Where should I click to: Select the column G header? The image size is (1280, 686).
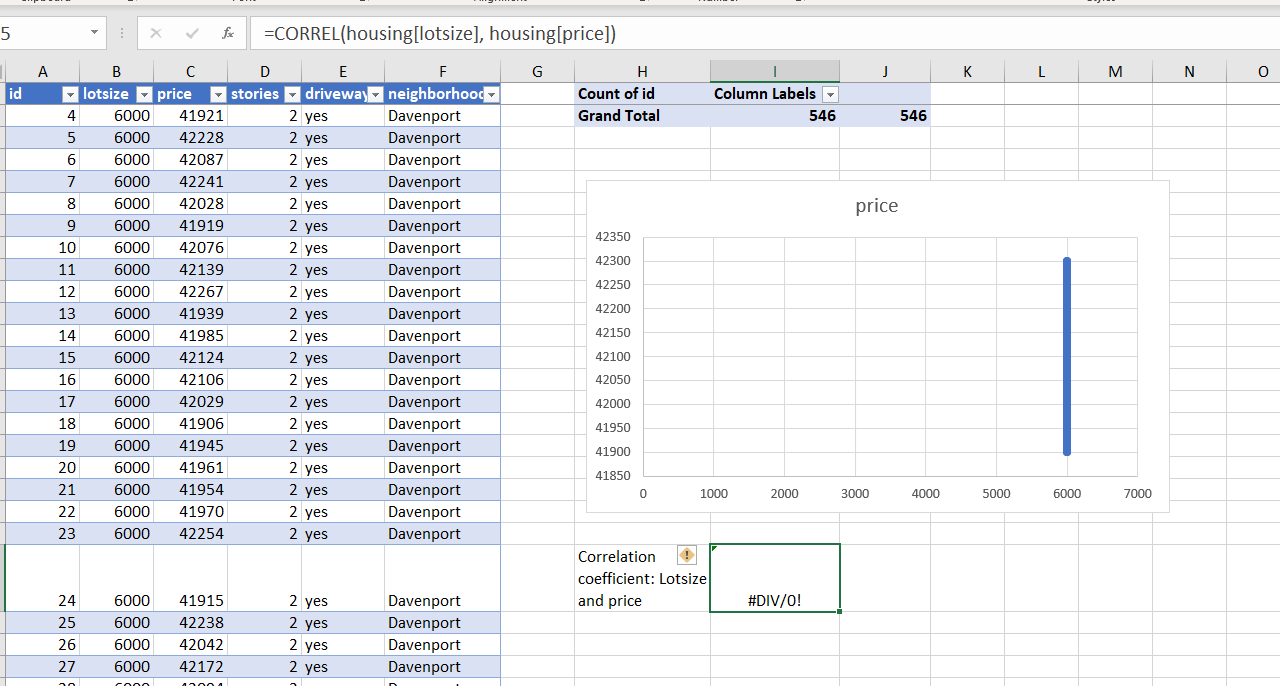(x=537, y=71)
